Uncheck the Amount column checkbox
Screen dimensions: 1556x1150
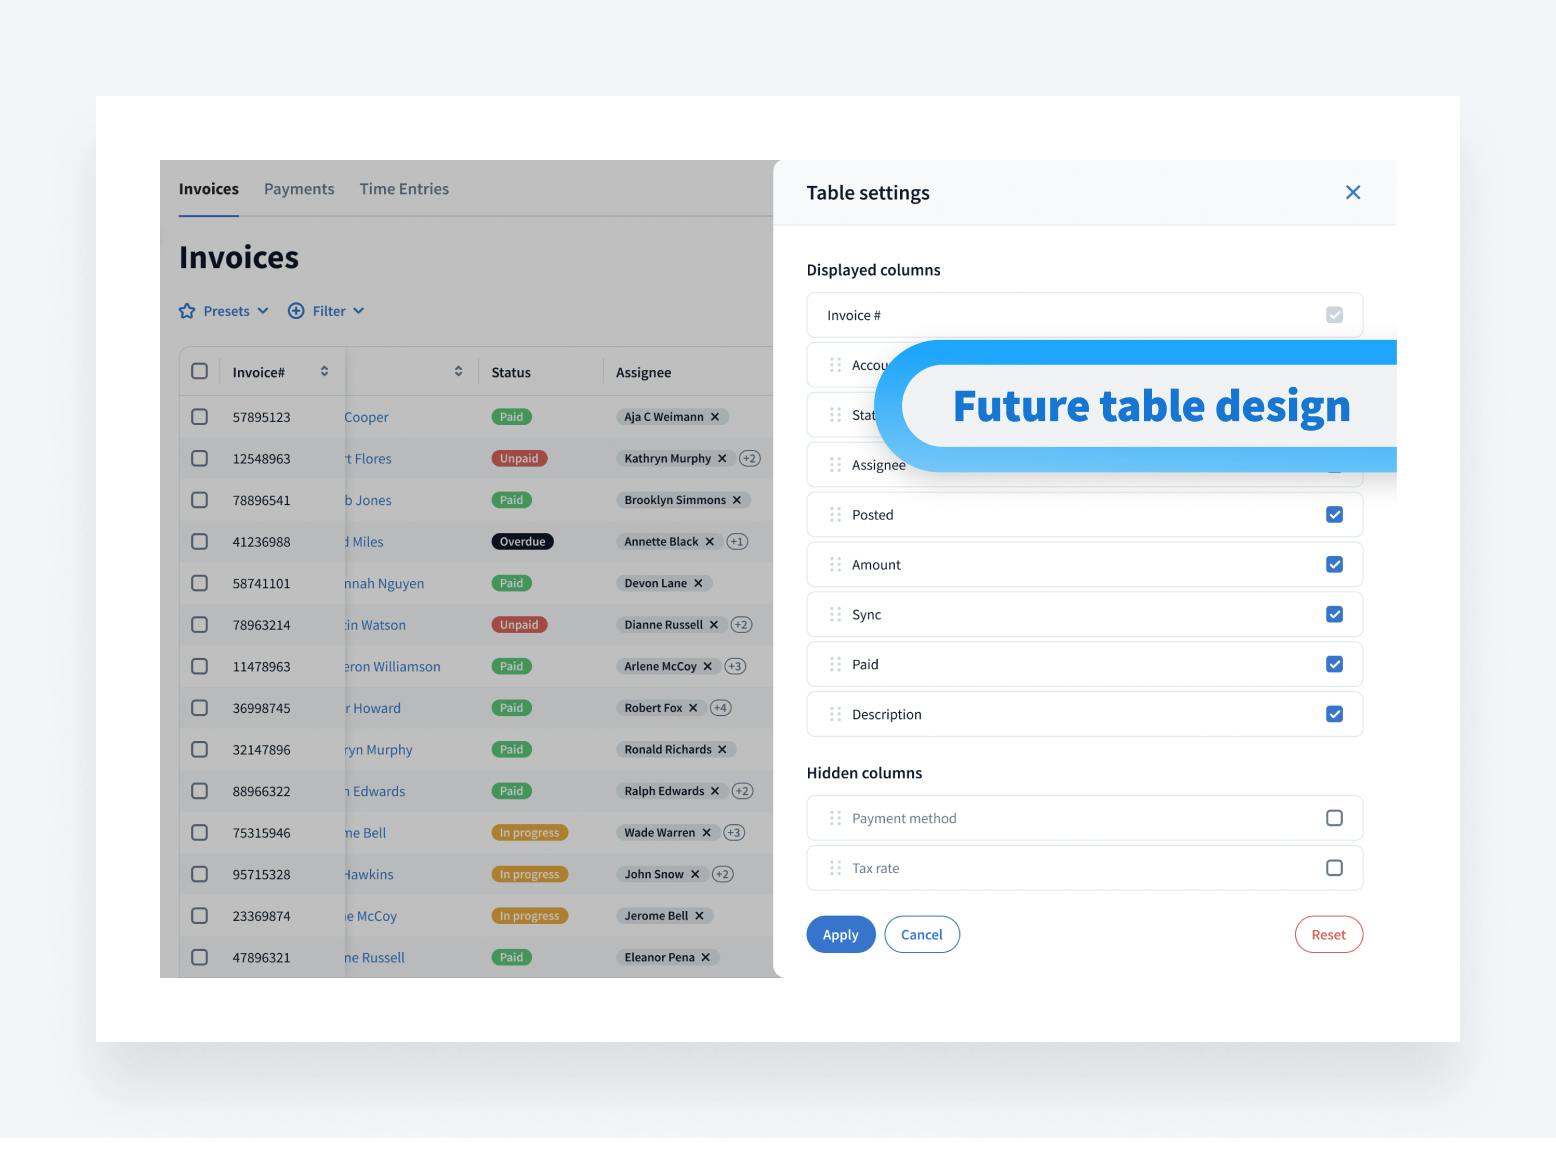click(x=1334, y=565)
